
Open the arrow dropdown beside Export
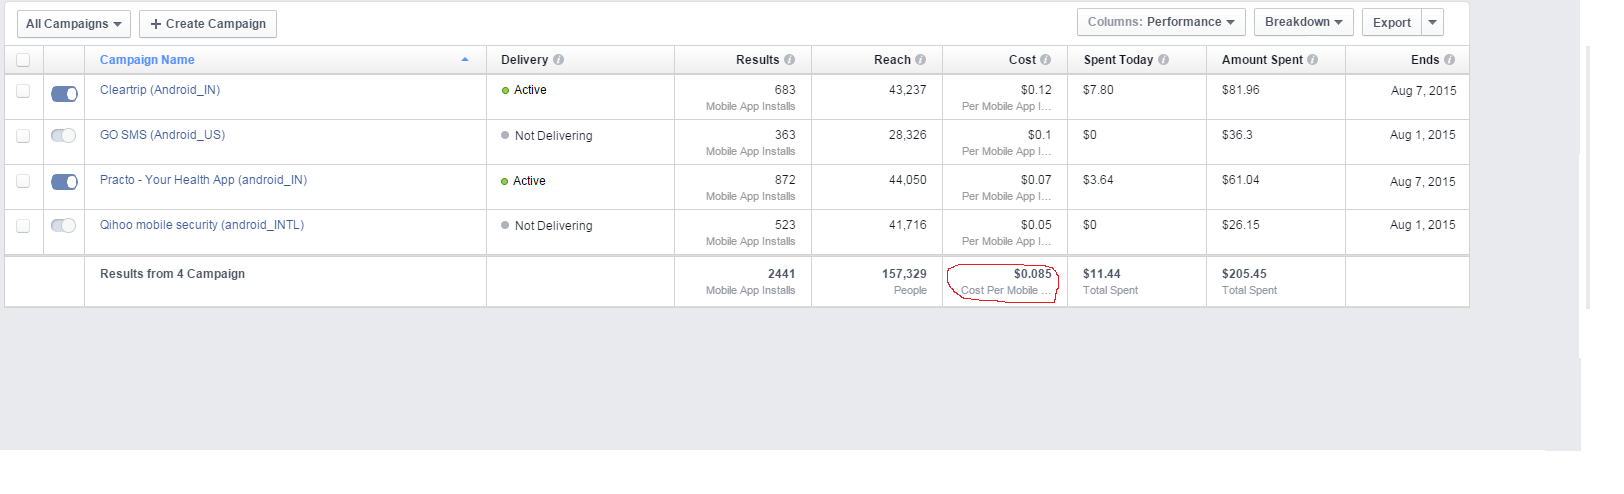pos(1433,22)
